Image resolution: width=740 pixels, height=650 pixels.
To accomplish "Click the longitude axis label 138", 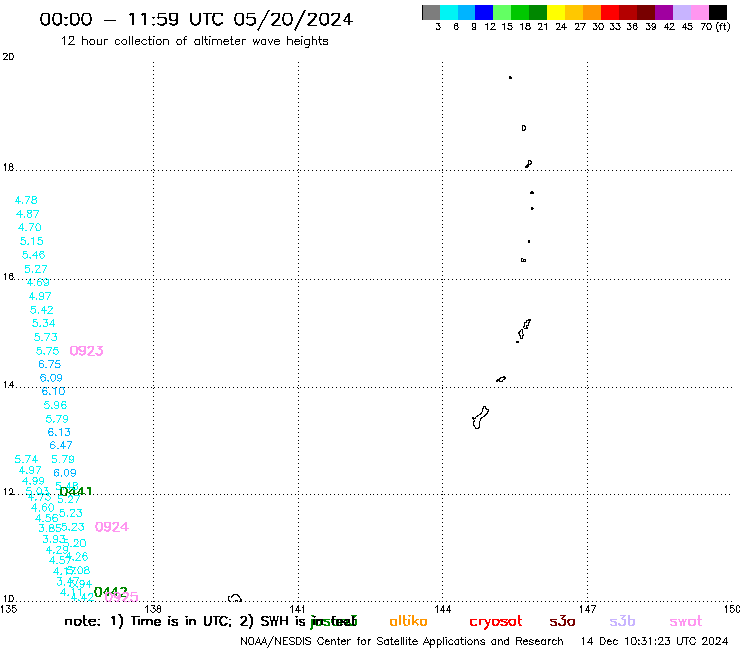I will 153,609.
